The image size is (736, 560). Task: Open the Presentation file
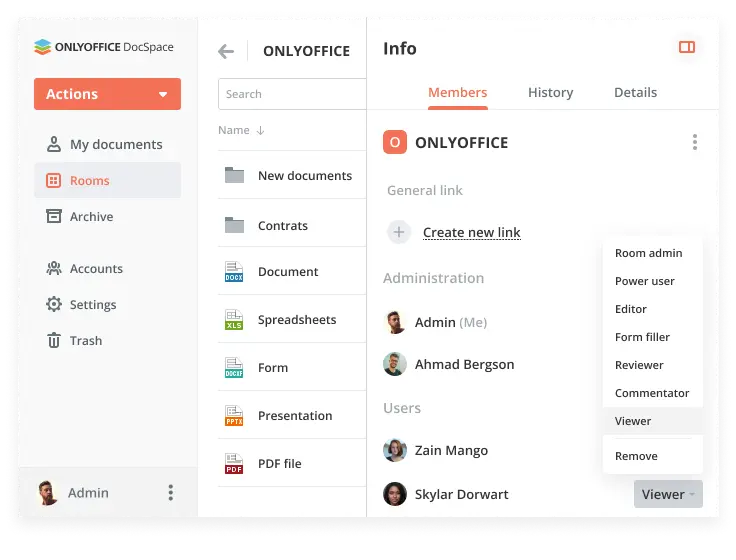point(292,415)
